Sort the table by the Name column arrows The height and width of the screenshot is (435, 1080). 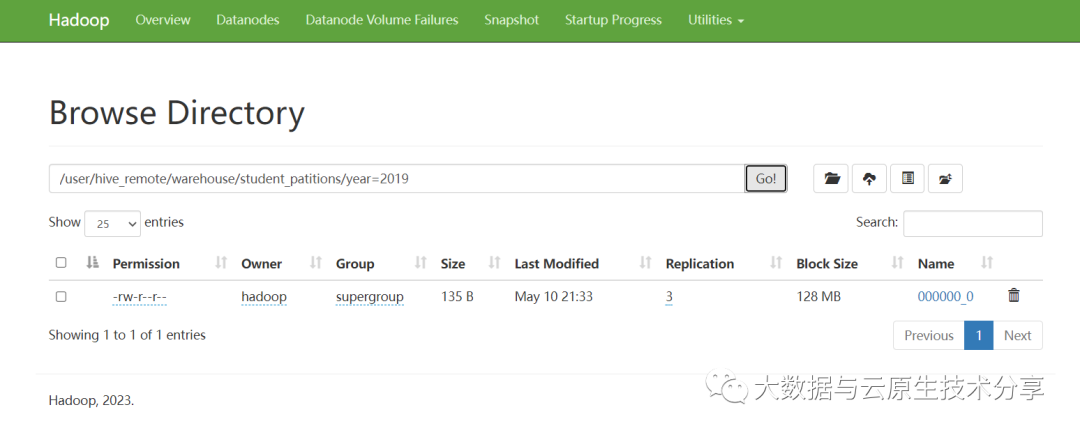(x=987, y=263)
